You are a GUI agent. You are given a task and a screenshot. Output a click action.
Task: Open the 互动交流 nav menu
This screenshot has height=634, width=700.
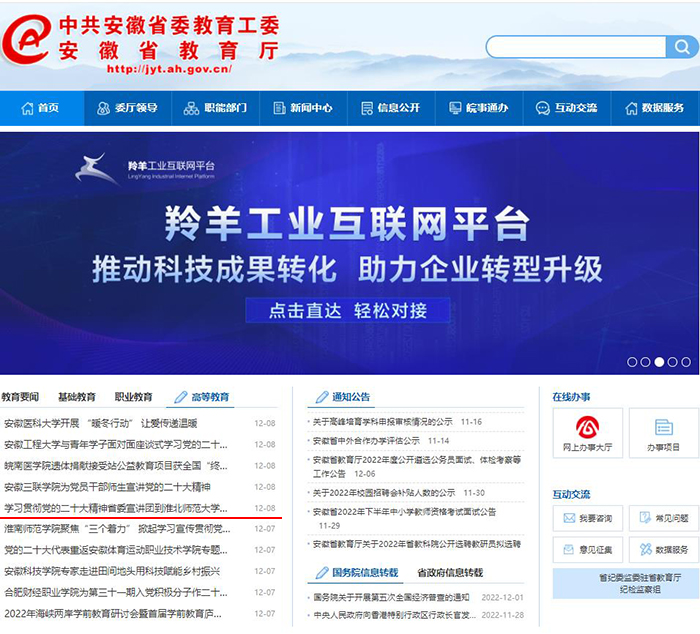(567, 108)
